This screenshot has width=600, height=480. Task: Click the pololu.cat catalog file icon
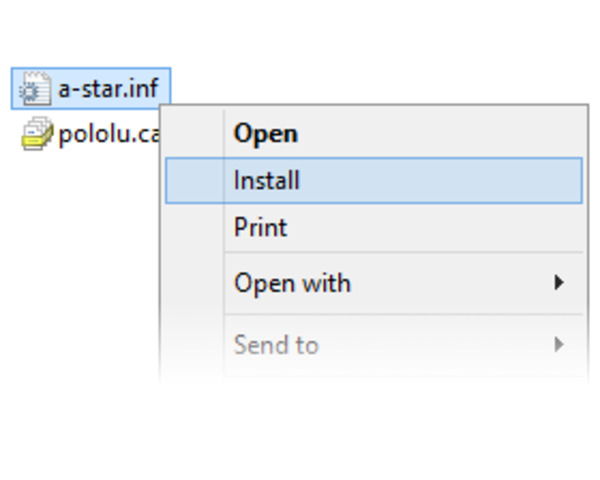[37, 134]
